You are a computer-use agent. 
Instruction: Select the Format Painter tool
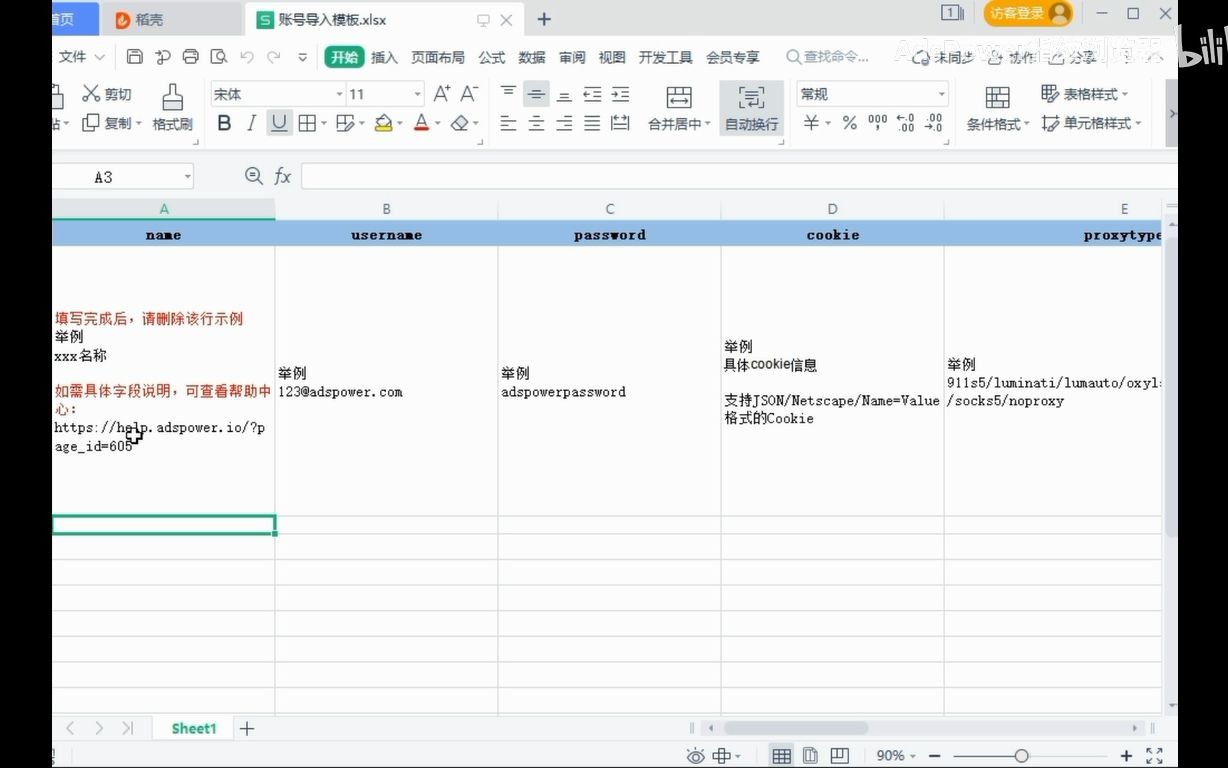(172, 104)
